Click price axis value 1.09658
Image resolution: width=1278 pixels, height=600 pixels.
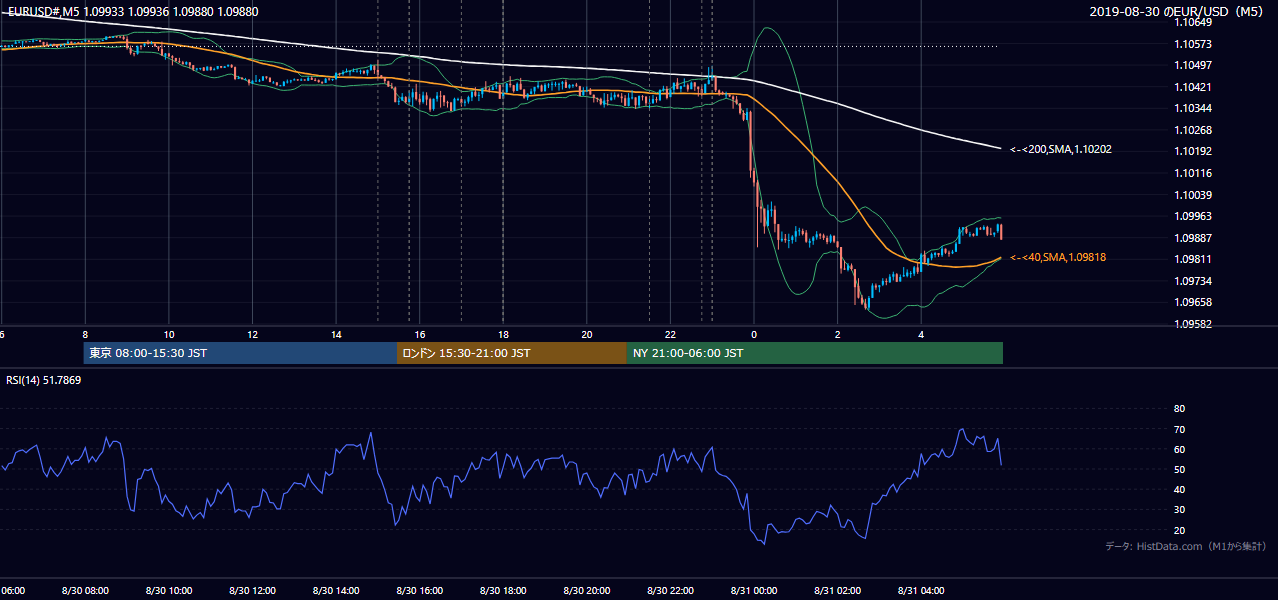[x=1193, y=302]
